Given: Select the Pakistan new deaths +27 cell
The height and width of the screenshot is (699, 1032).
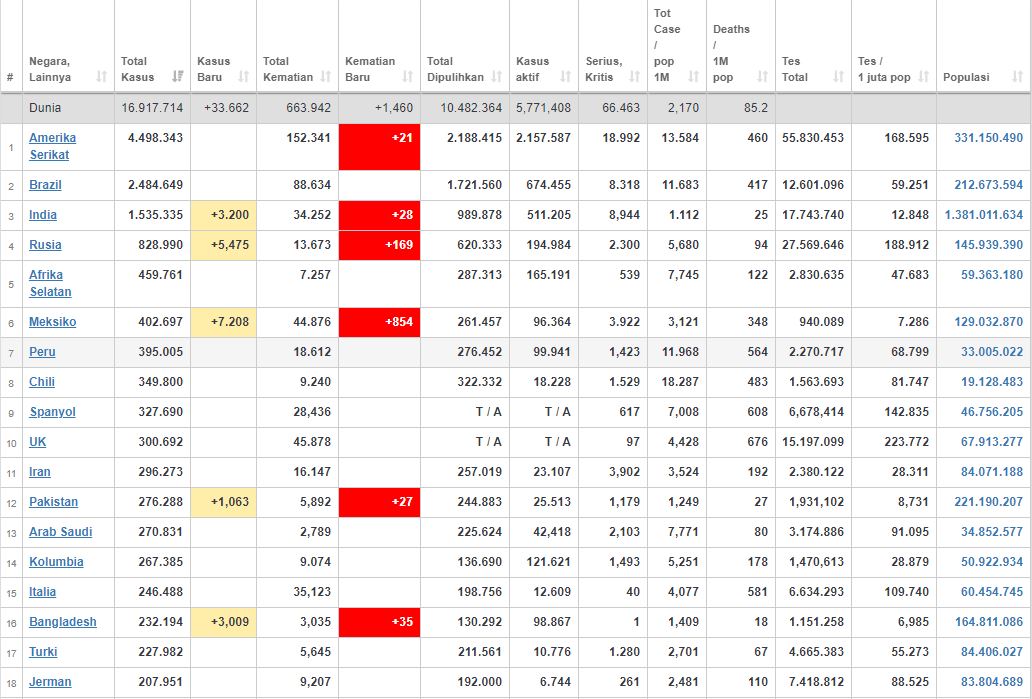Looking at the screenshot, I should click(x=380, y=502).
